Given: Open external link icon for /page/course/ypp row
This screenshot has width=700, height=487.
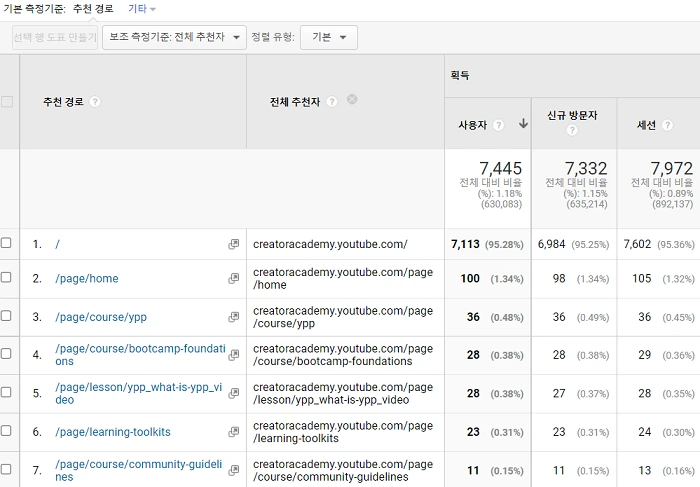Looking at the screenshot, I should tap(233, 317).
